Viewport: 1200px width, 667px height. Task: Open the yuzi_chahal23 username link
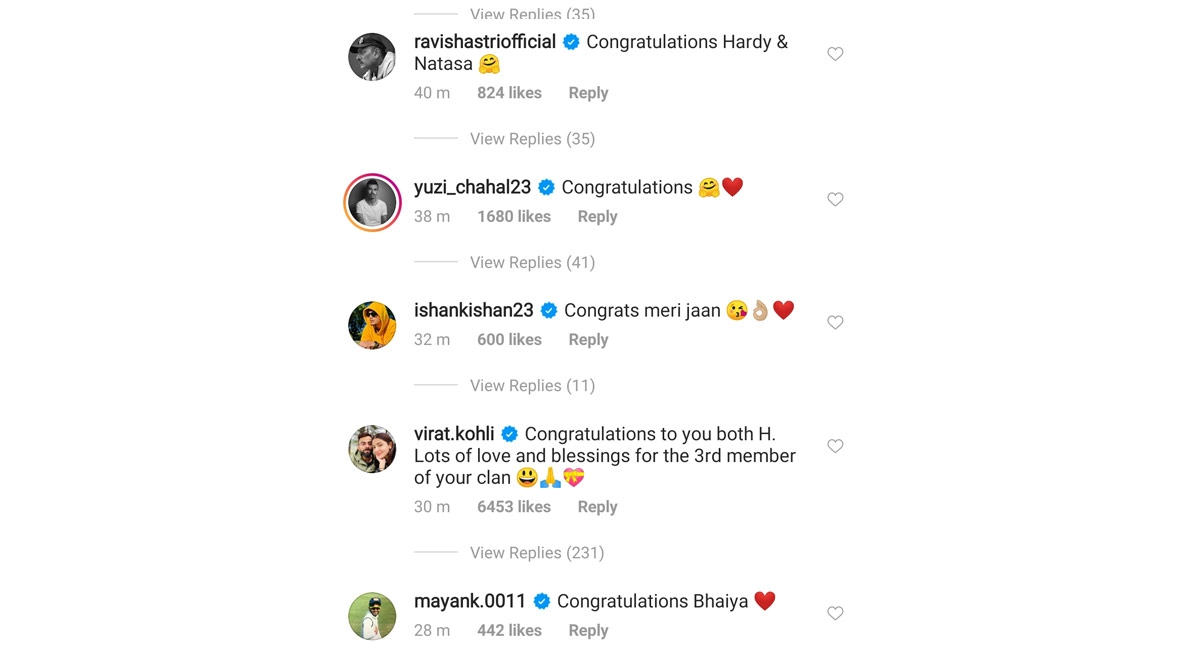[x=474, y=187]
